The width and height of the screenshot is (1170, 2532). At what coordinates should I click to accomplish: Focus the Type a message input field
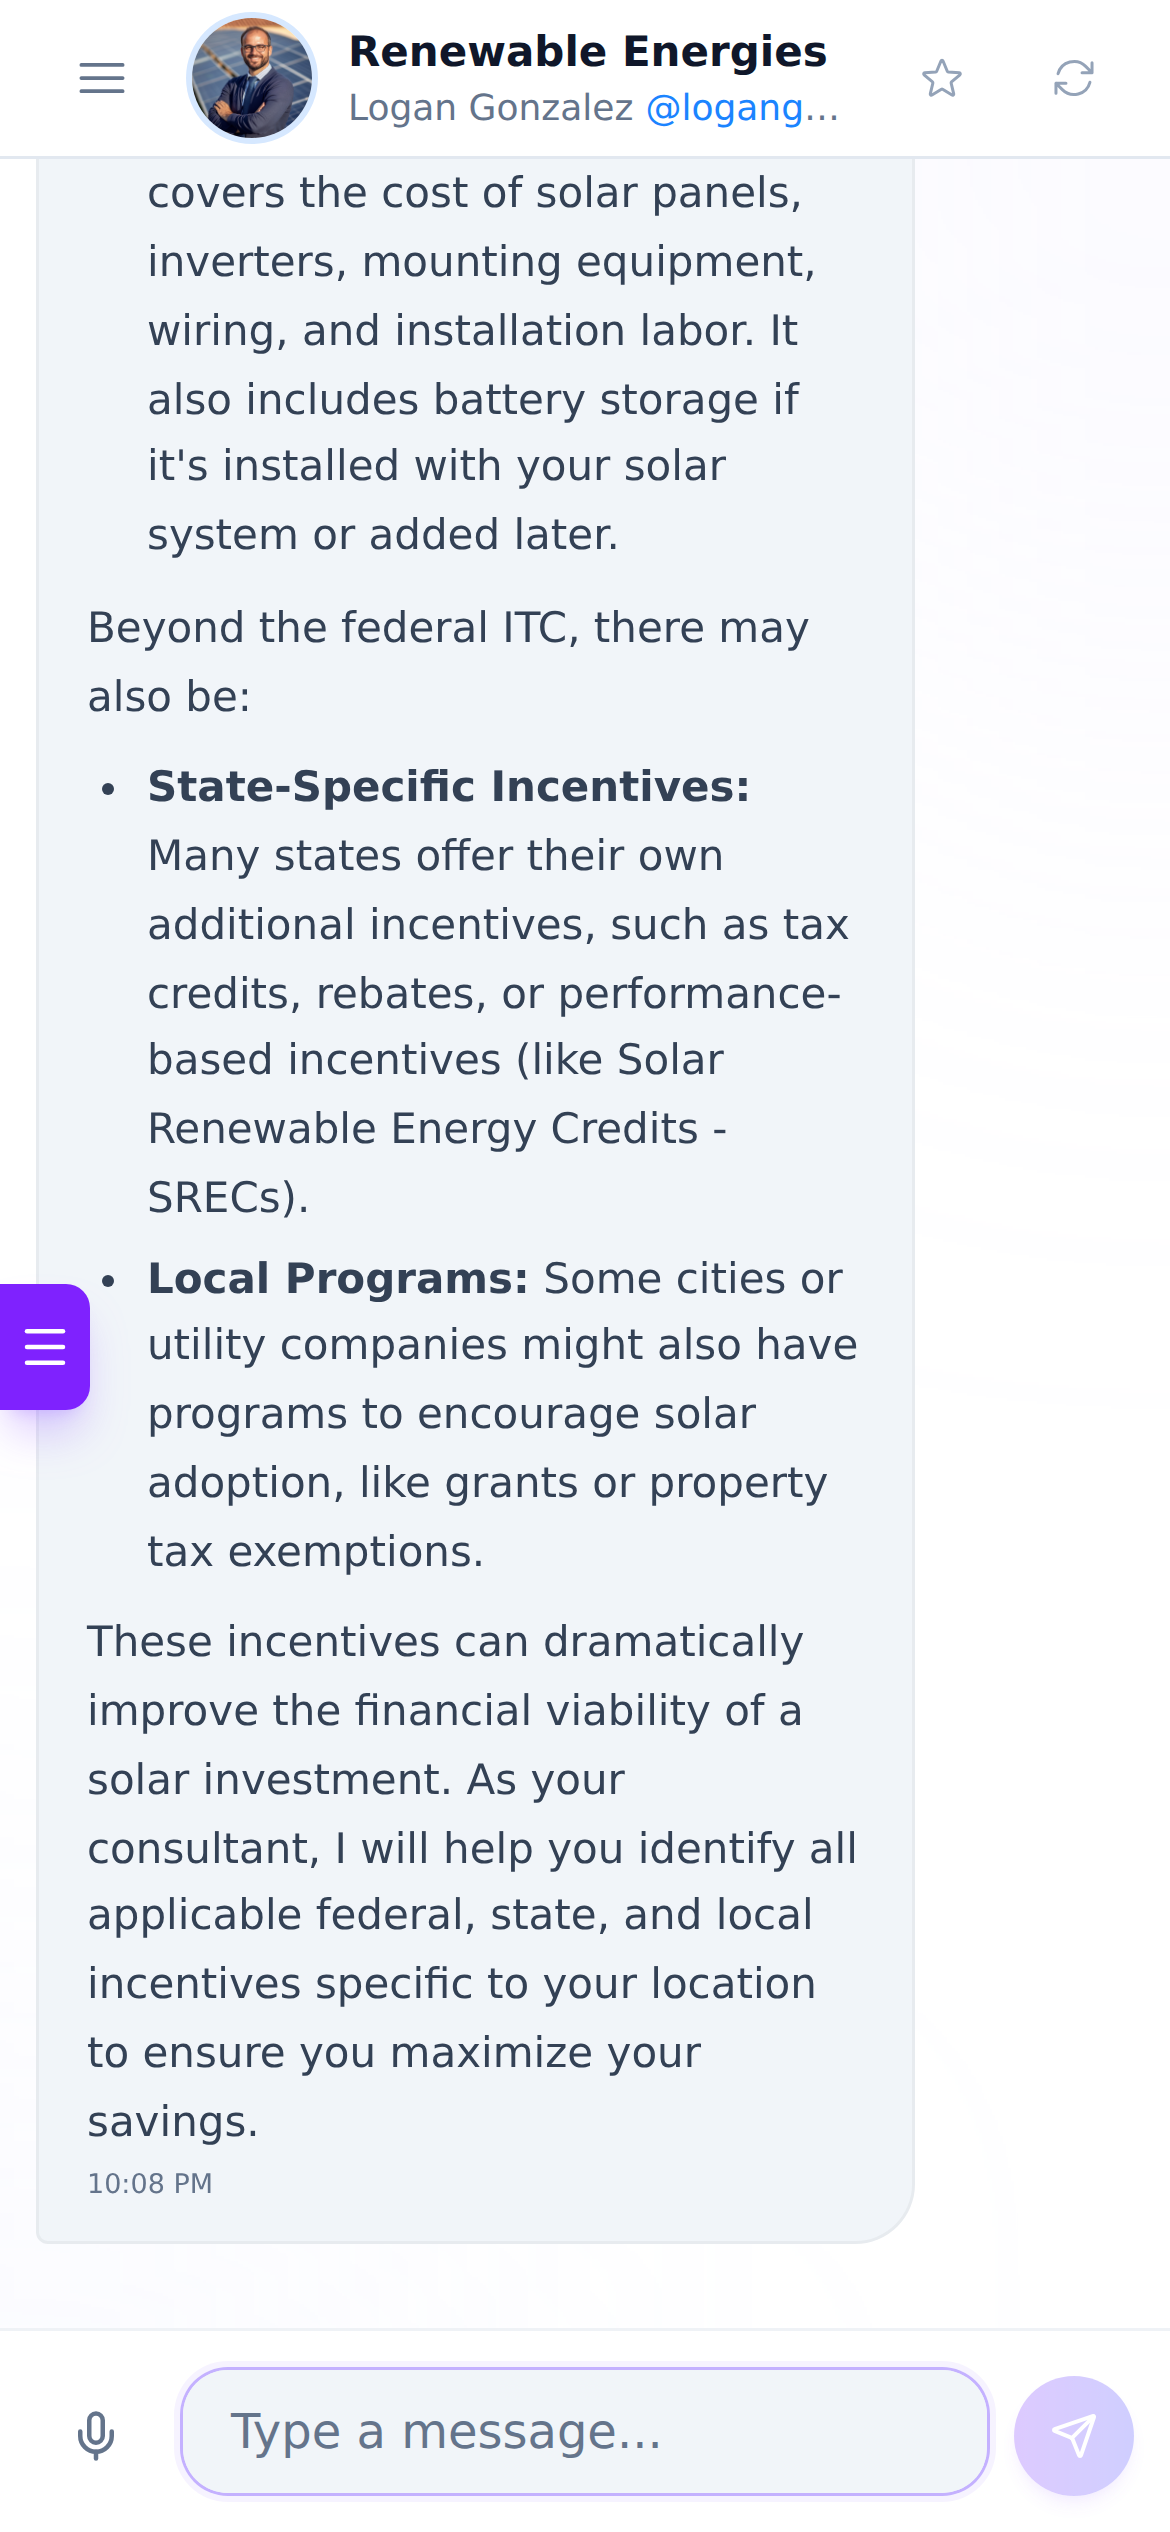585,2431
